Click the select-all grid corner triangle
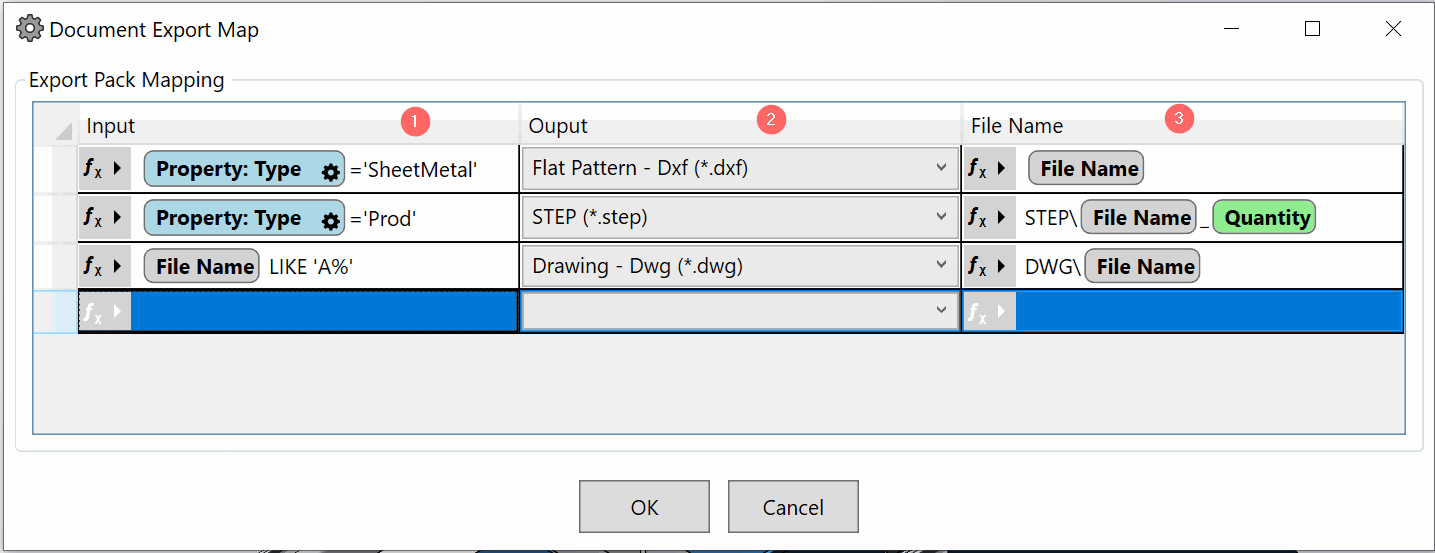The width and height of the screenshot is (1435, 553). pyautogui.click(x=62, y=131)
